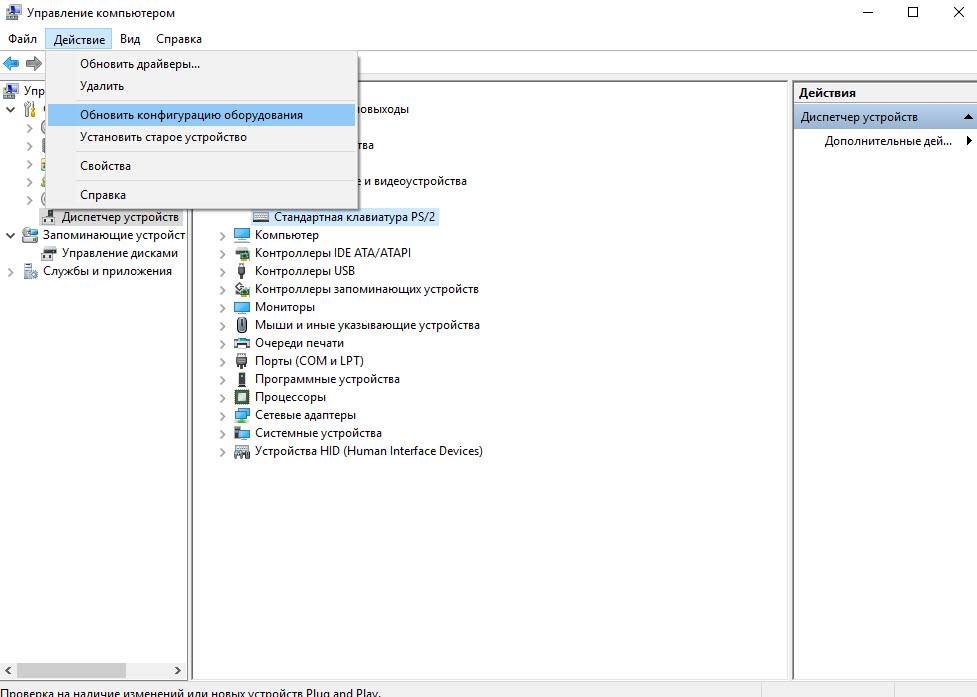This screenshot has width=977, height=697.
Task: Select Системные устройства in device list
Action: point(318,433)
